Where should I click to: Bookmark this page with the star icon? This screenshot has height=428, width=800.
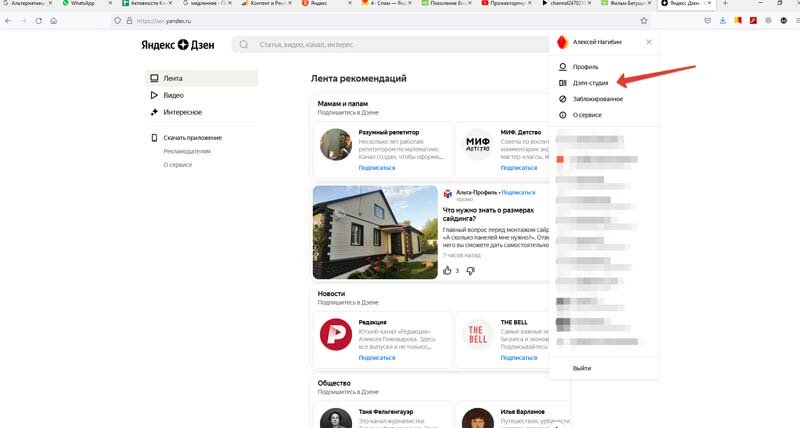point(644,21)
